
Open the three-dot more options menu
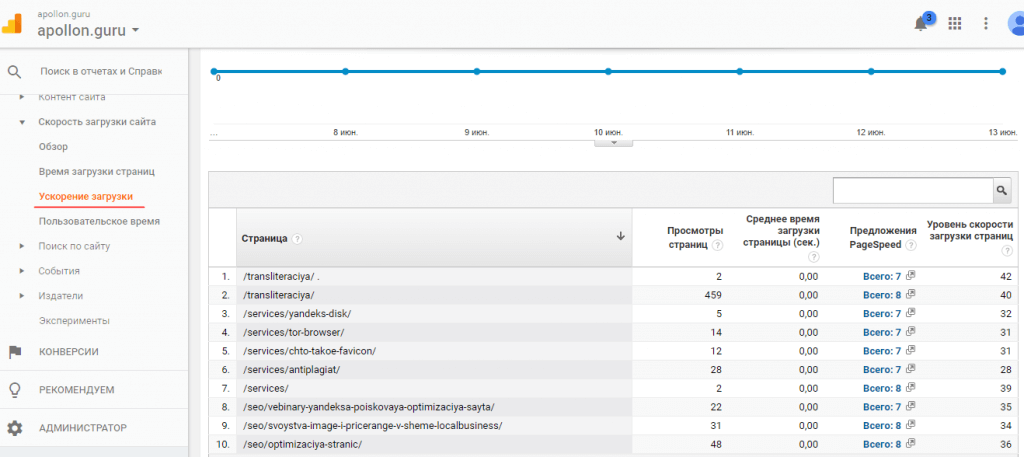[986, 24]
